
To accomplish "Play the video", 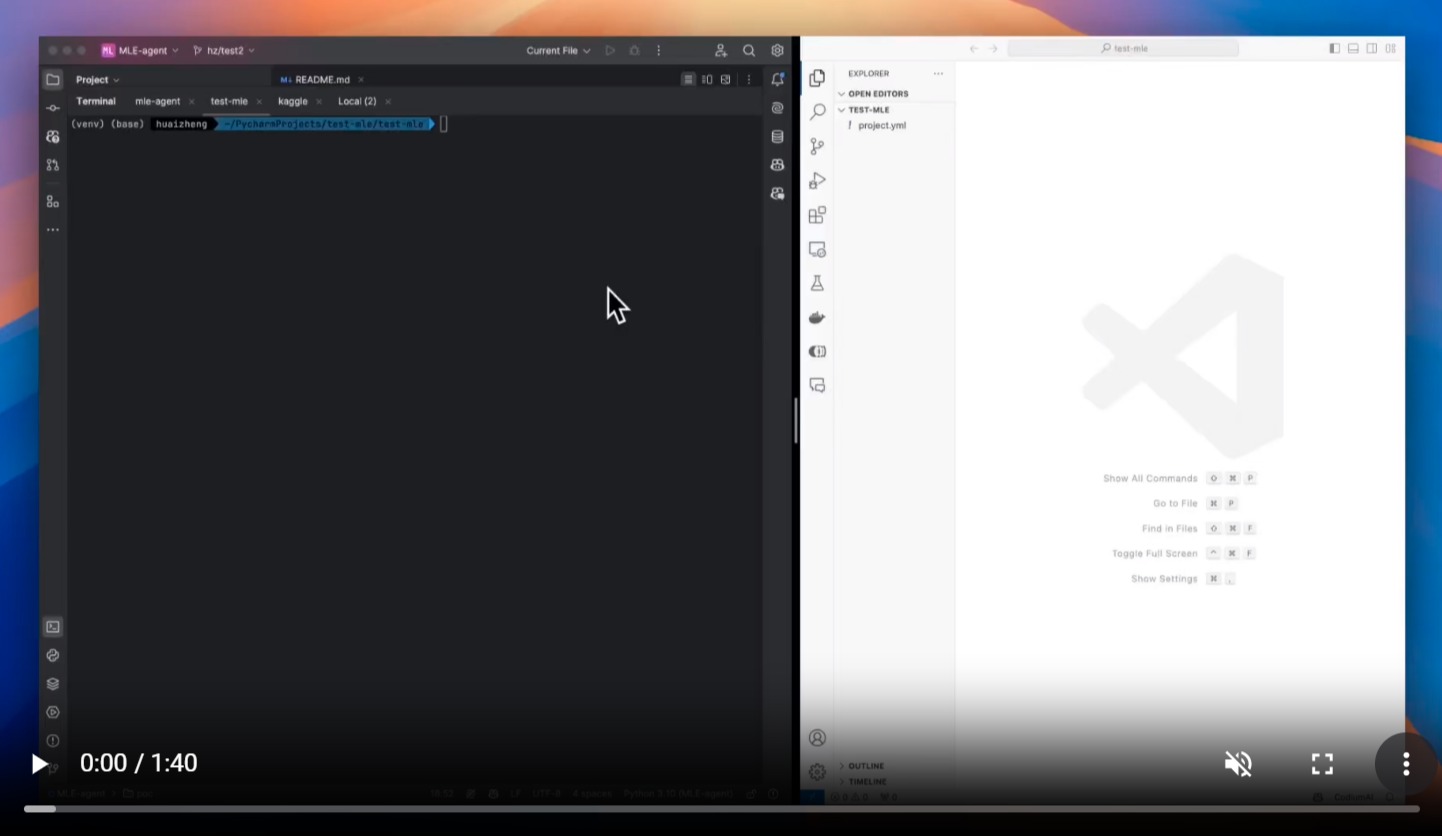I will point(39,764).
